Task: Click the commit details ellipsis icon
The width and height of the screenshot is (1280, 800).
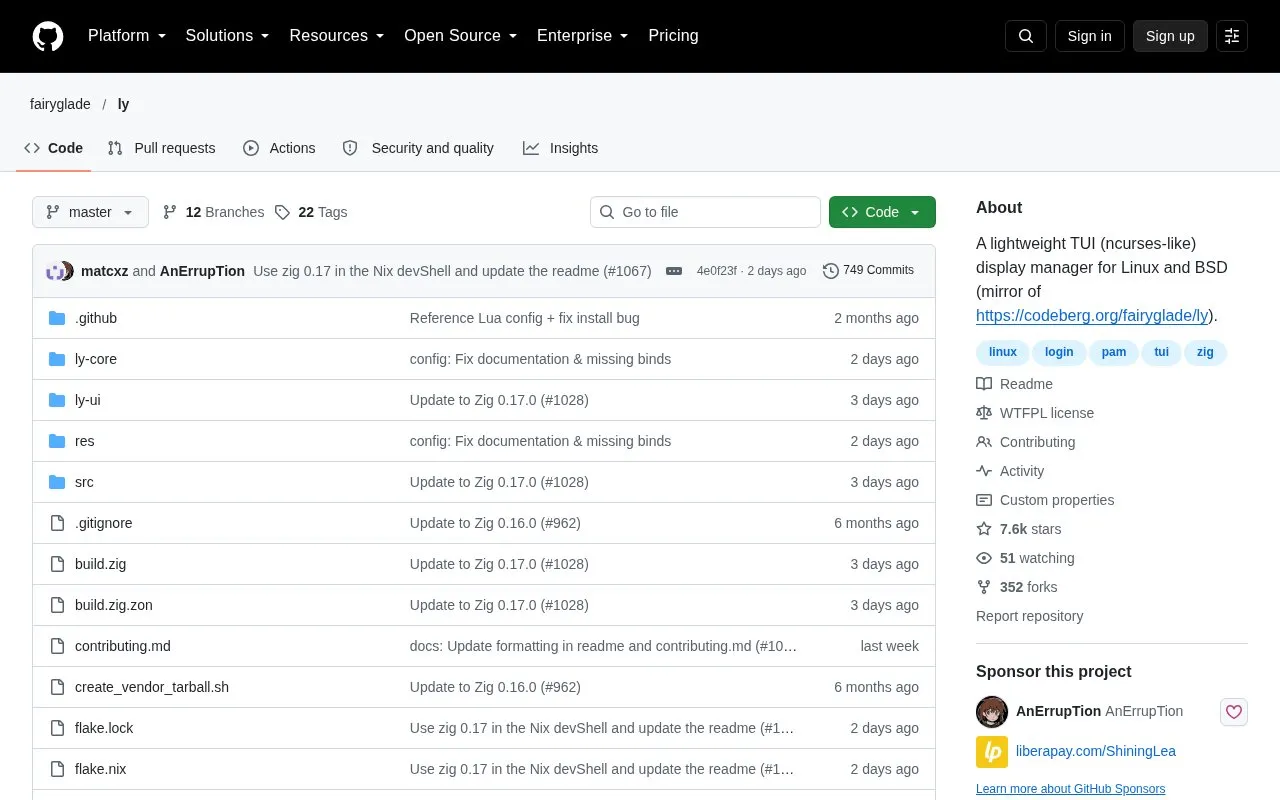Action: pyautogui.click(x=674, y=271)
